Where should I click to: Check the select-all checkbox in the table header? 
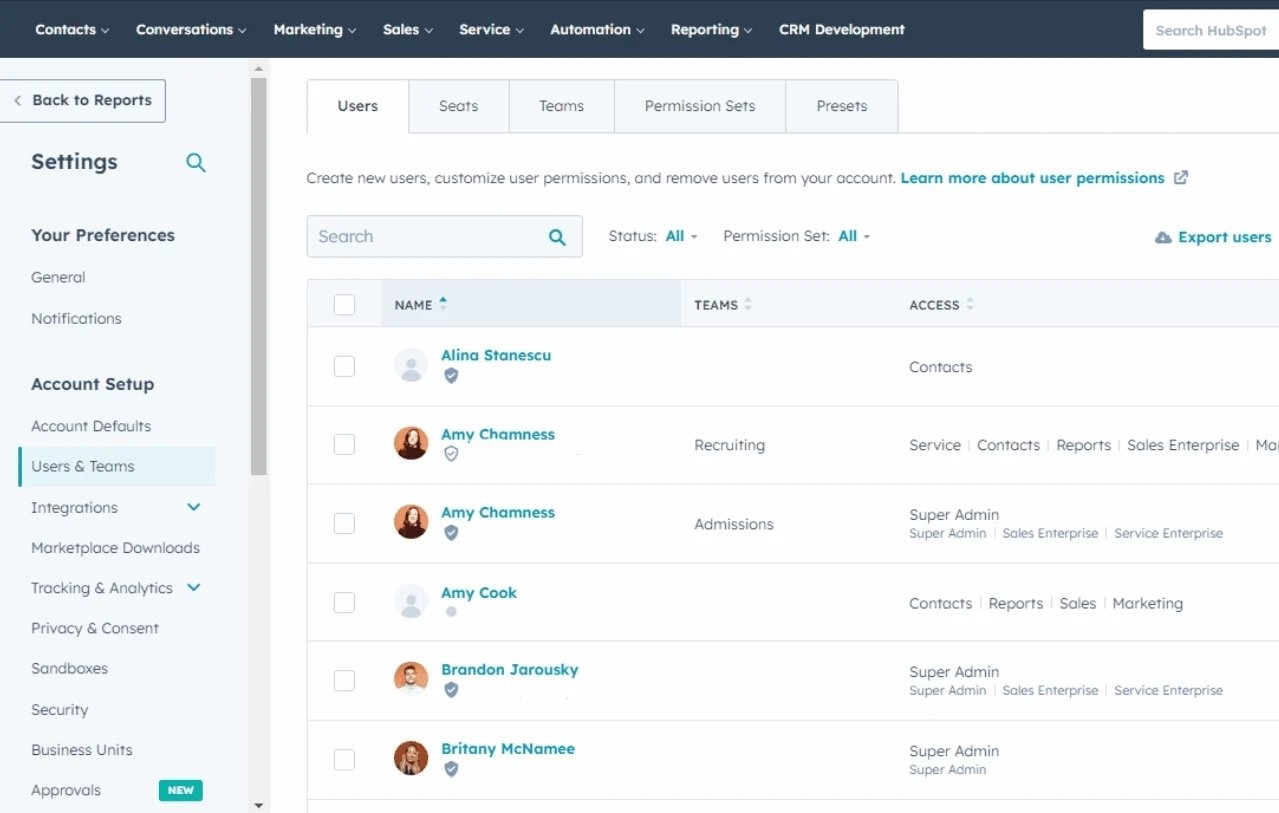tap(344, 304)
